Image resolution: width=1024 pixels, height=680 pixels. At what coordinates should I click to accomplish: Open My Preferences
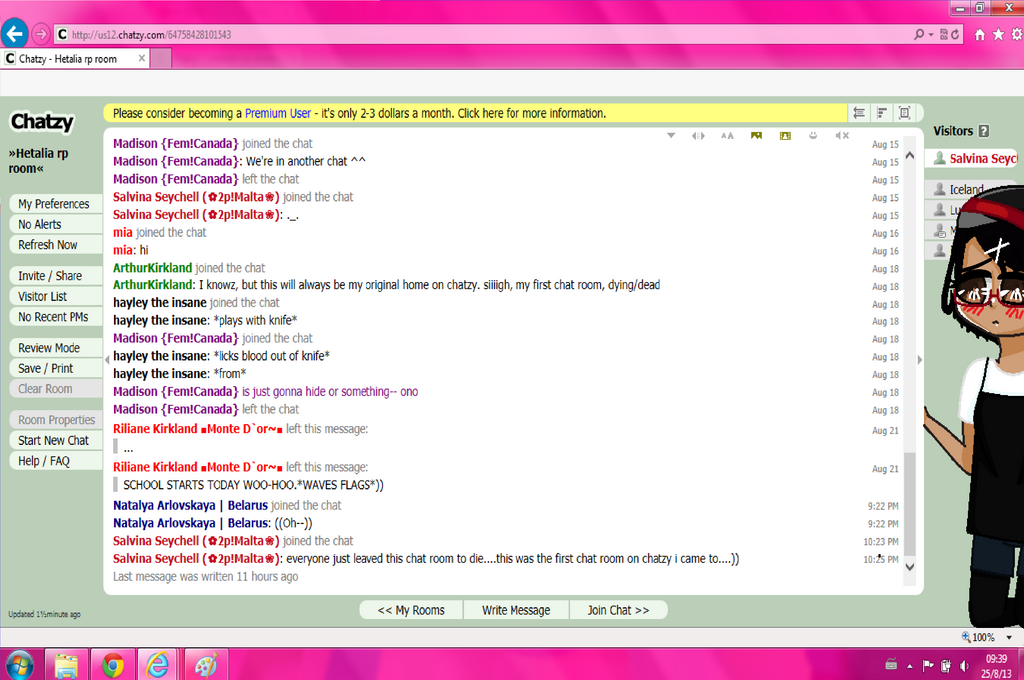54,204
